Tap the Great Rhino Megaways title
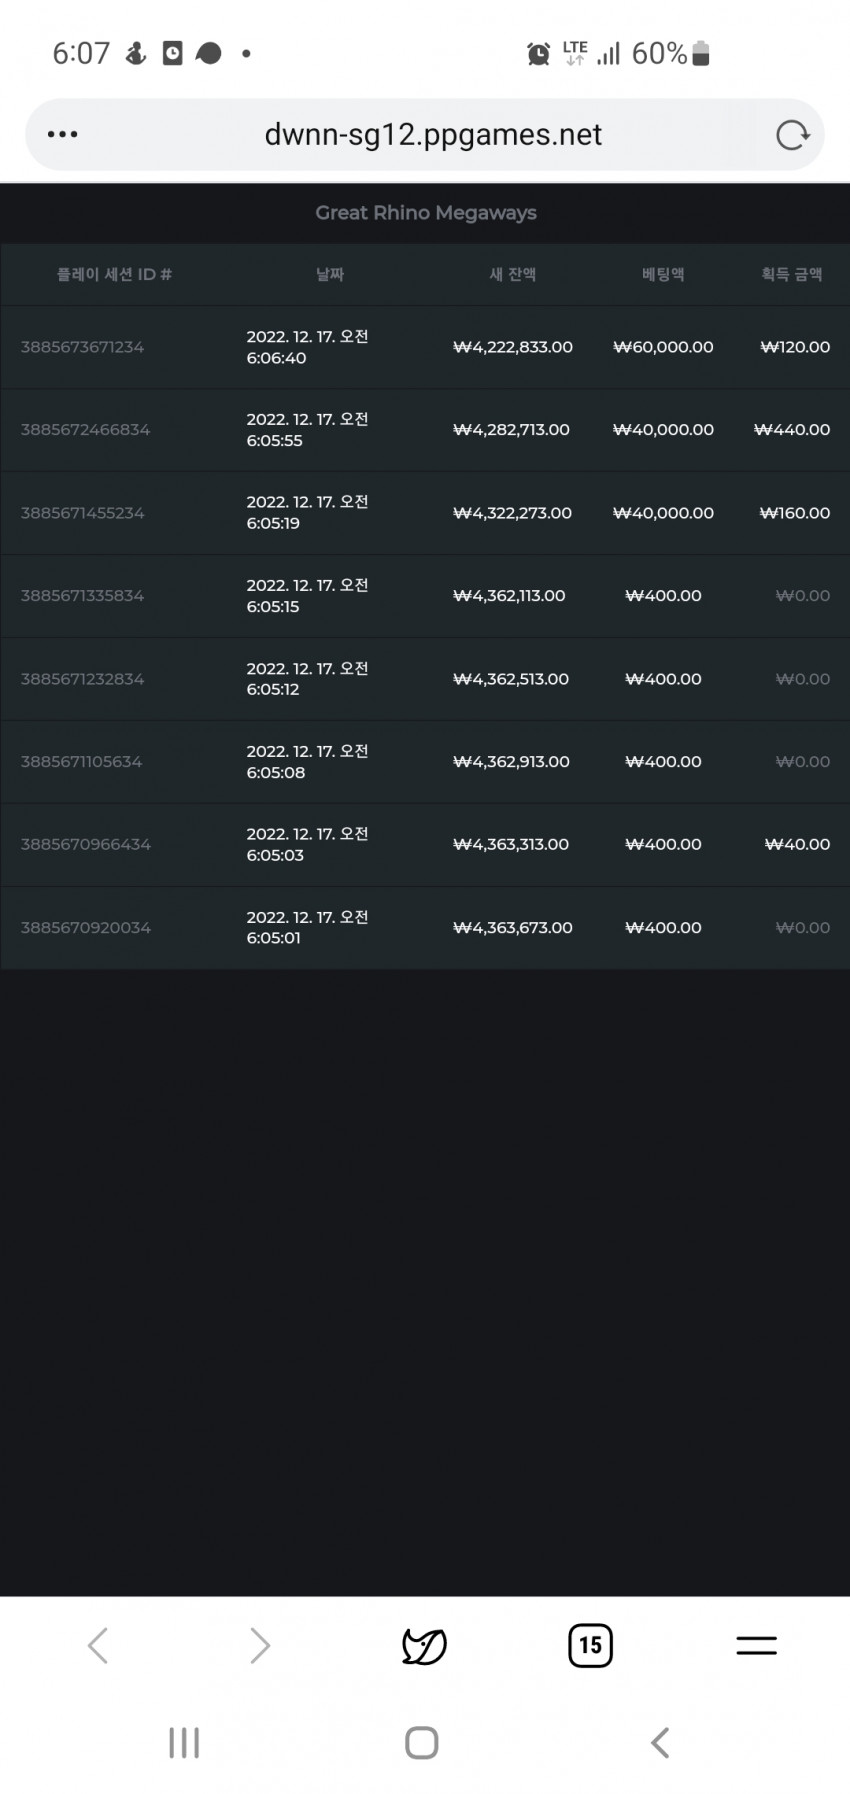 (x=426, y=213)
